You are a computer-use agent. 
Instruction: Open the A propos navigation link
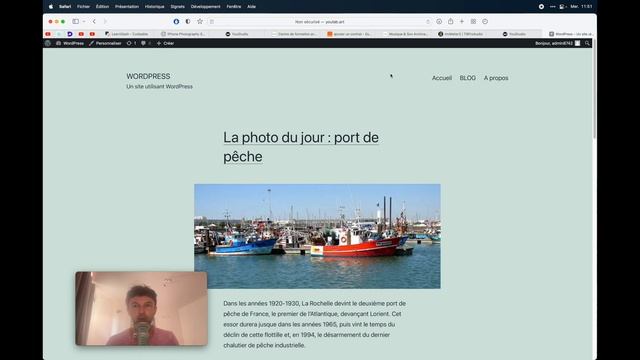(x=496, y=78)
